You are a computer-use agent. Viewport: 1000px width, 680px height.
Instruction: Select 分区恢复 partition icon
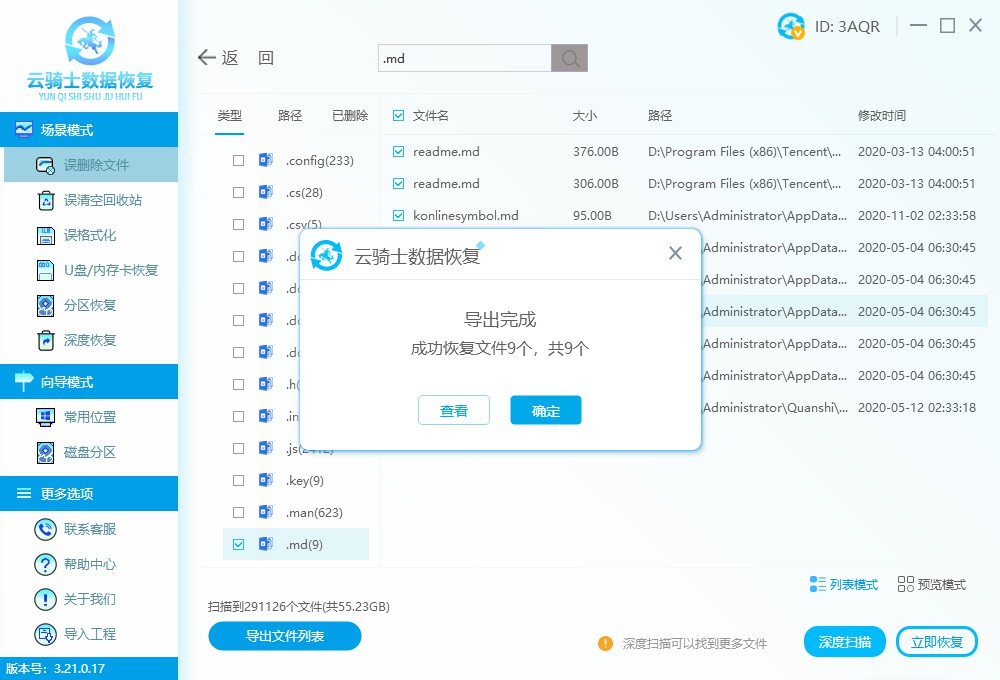click(x=45, y=306)
